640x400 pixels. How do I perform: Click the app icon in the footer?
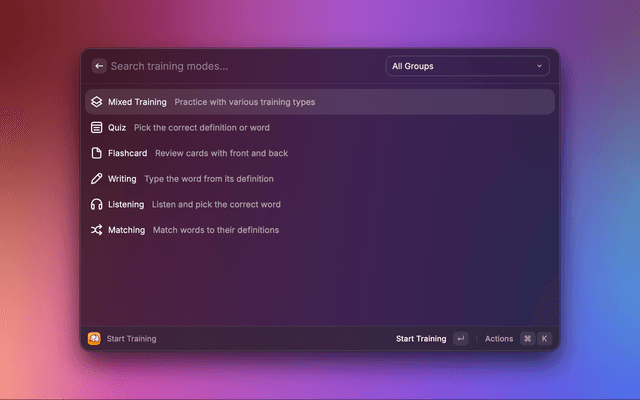point(94,339)
